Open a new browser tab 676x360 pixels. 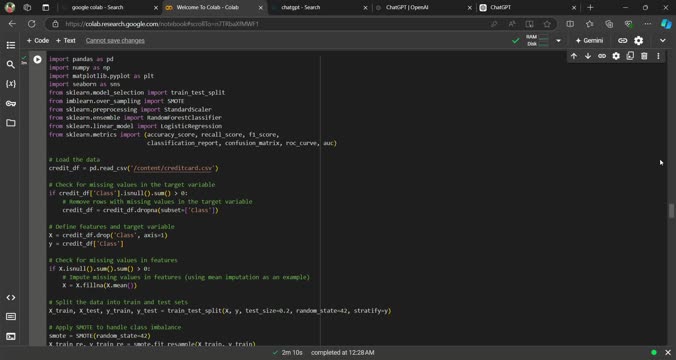(x=590, y=7)
